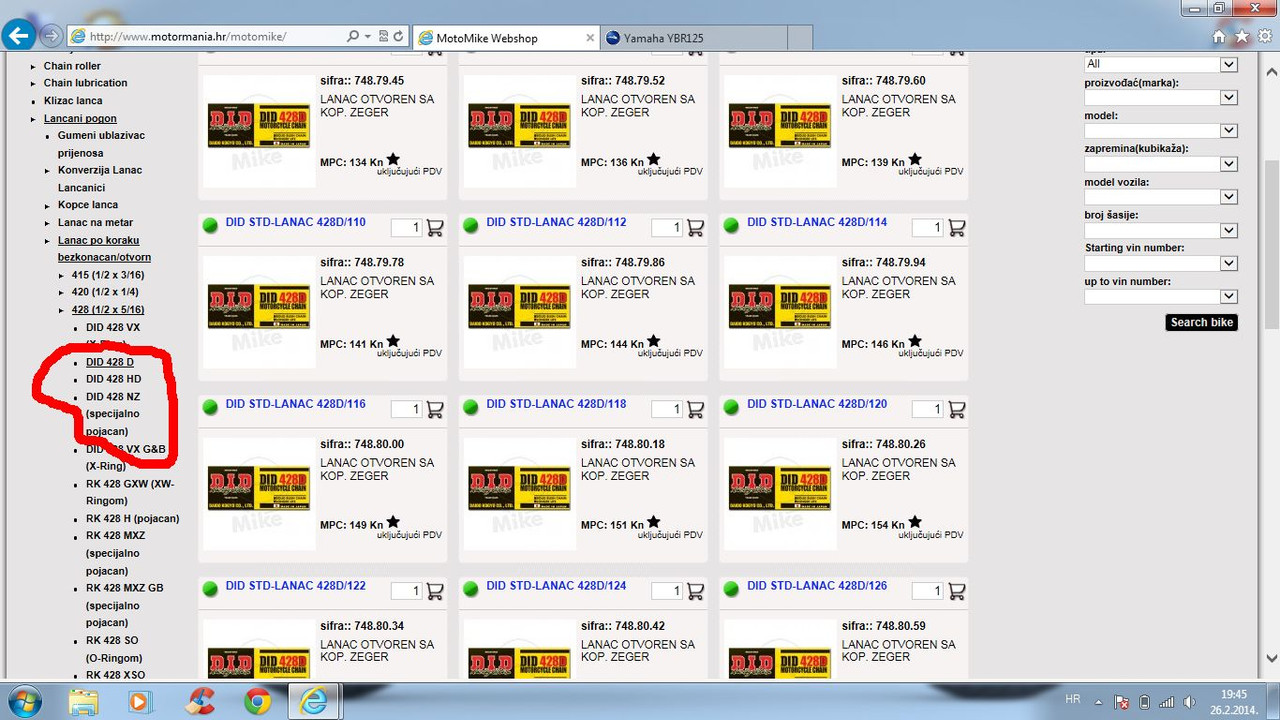This screenshot has height=720, width=1280.
Task: Open File Explorer from taskbar
Action: [x=83, y=702]
